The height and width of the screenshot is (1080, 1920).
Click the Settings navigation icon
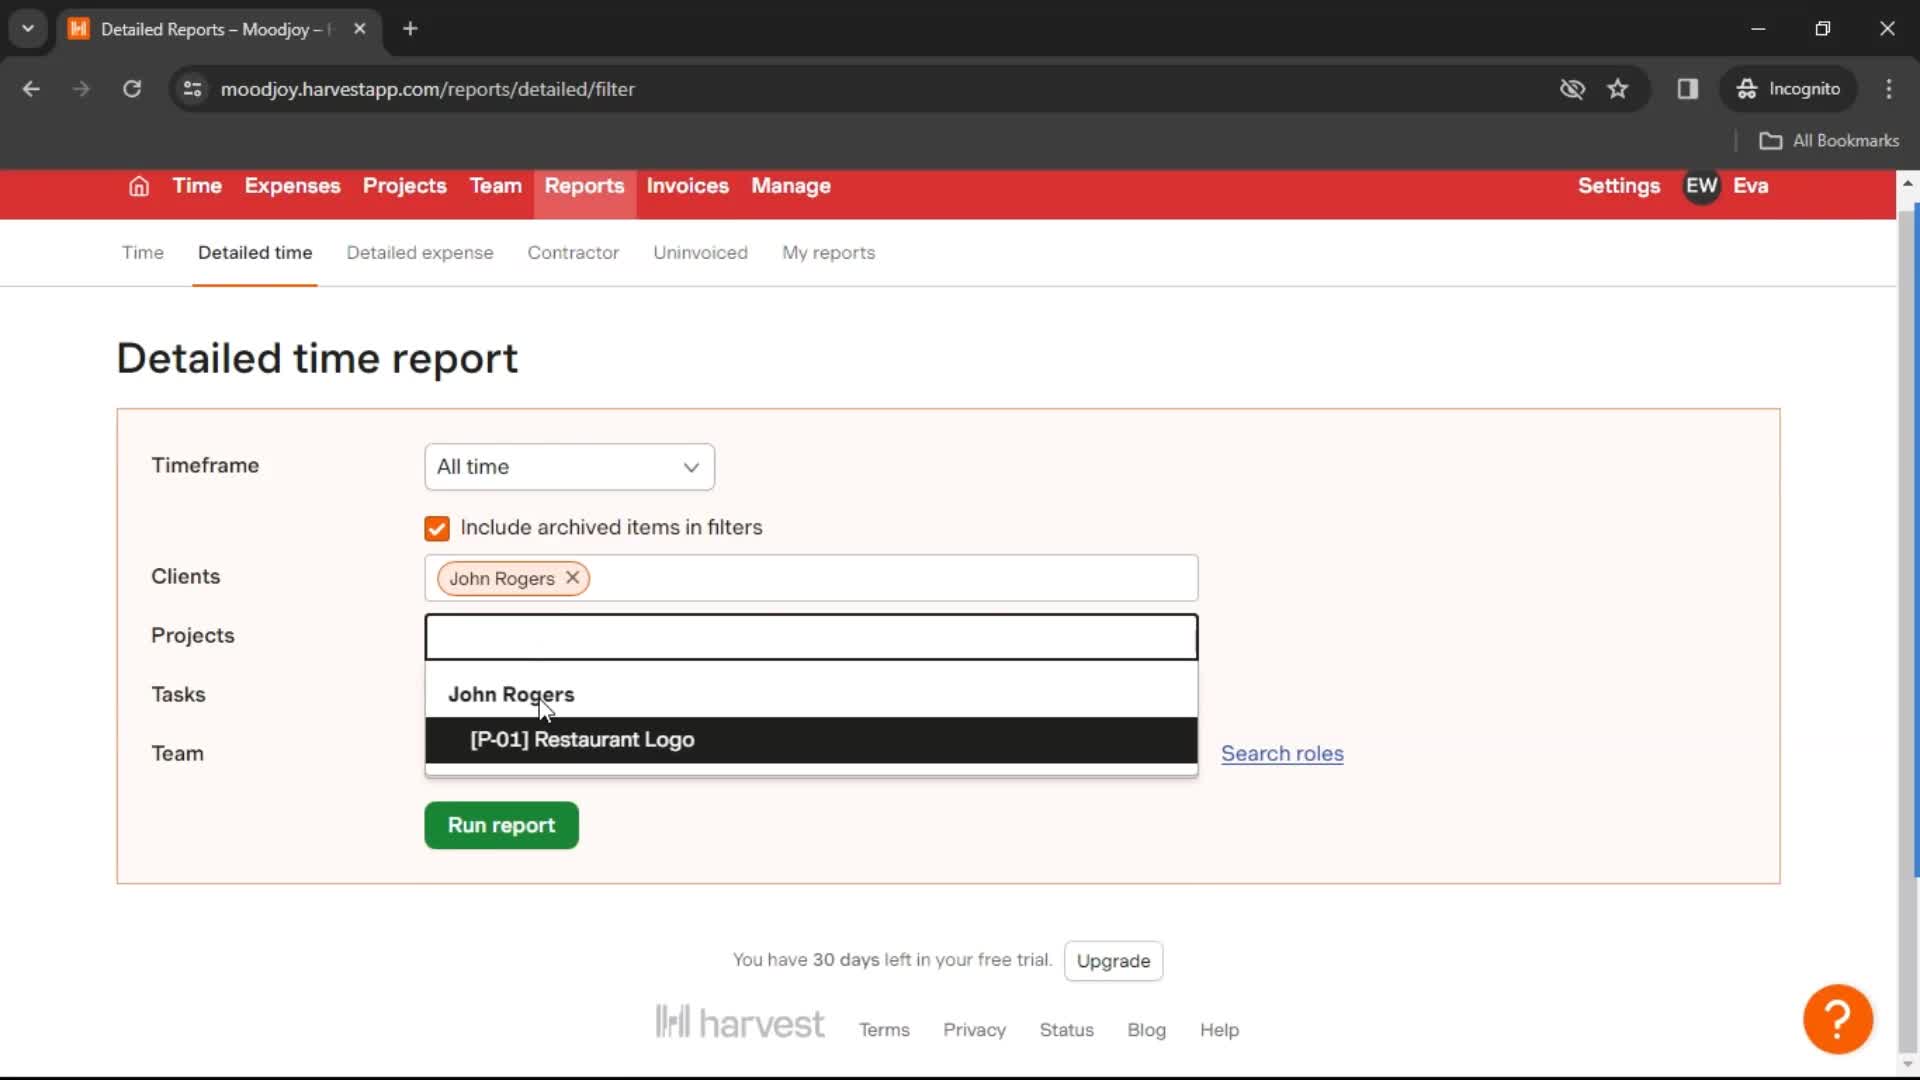tap(1617, 186)
